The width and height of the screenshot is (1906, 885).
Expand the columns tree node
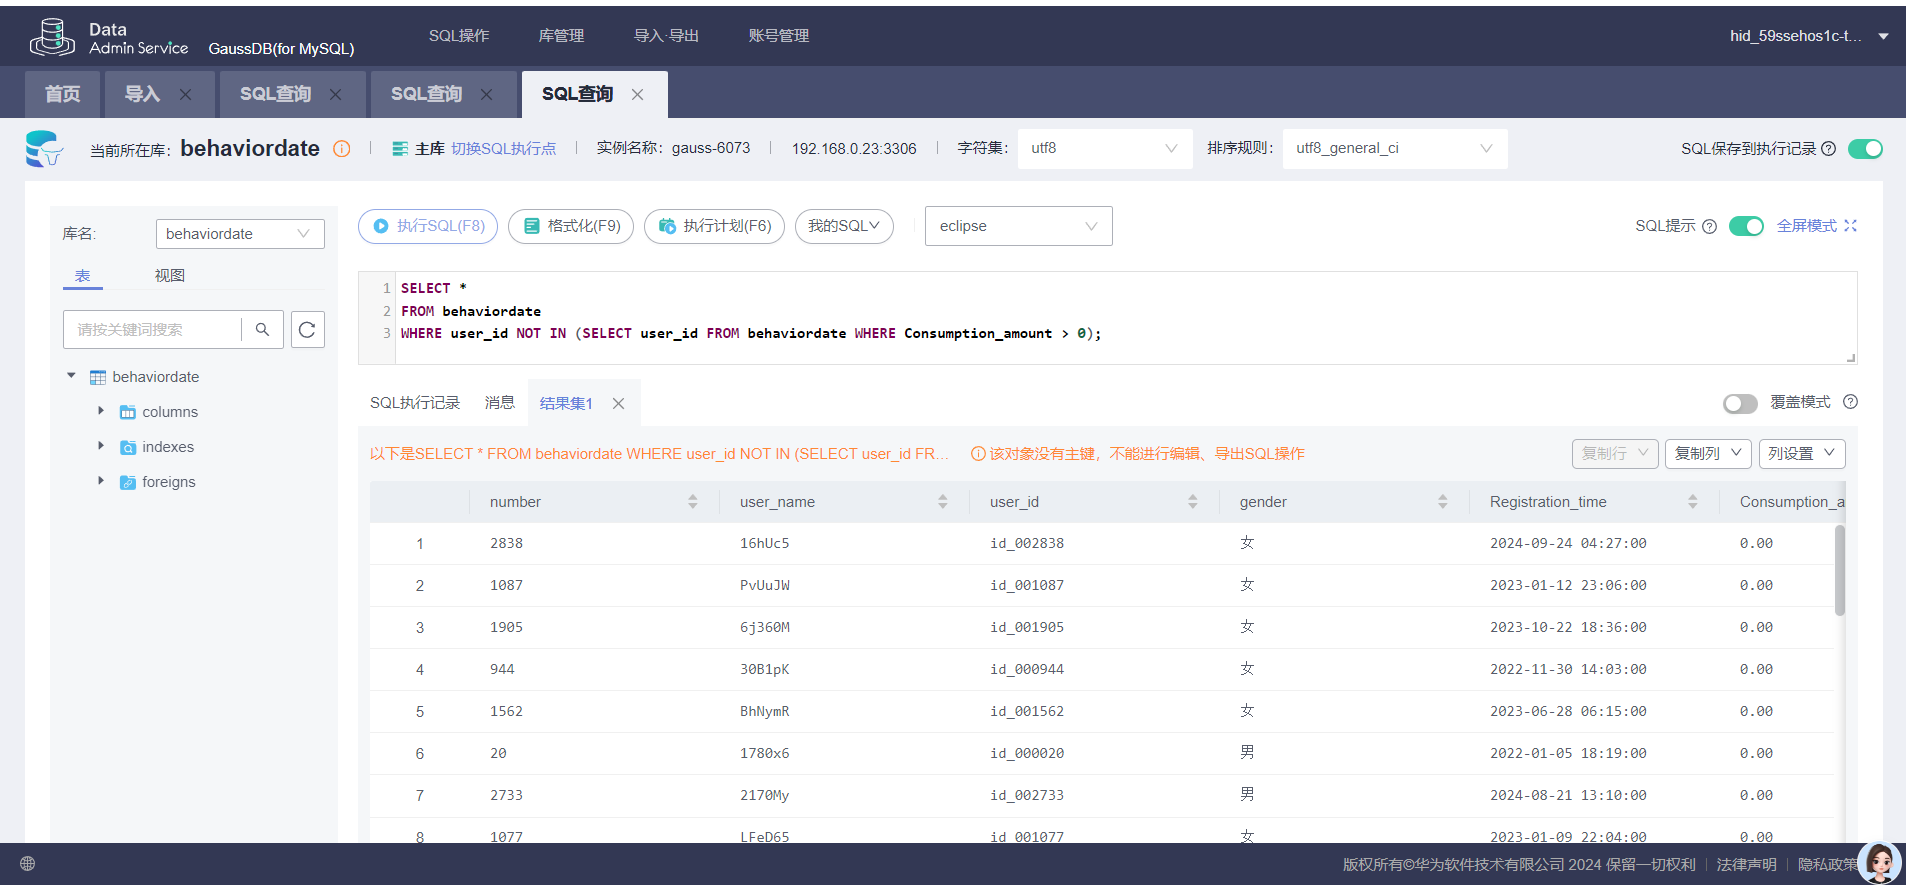[x=101, y=411]
